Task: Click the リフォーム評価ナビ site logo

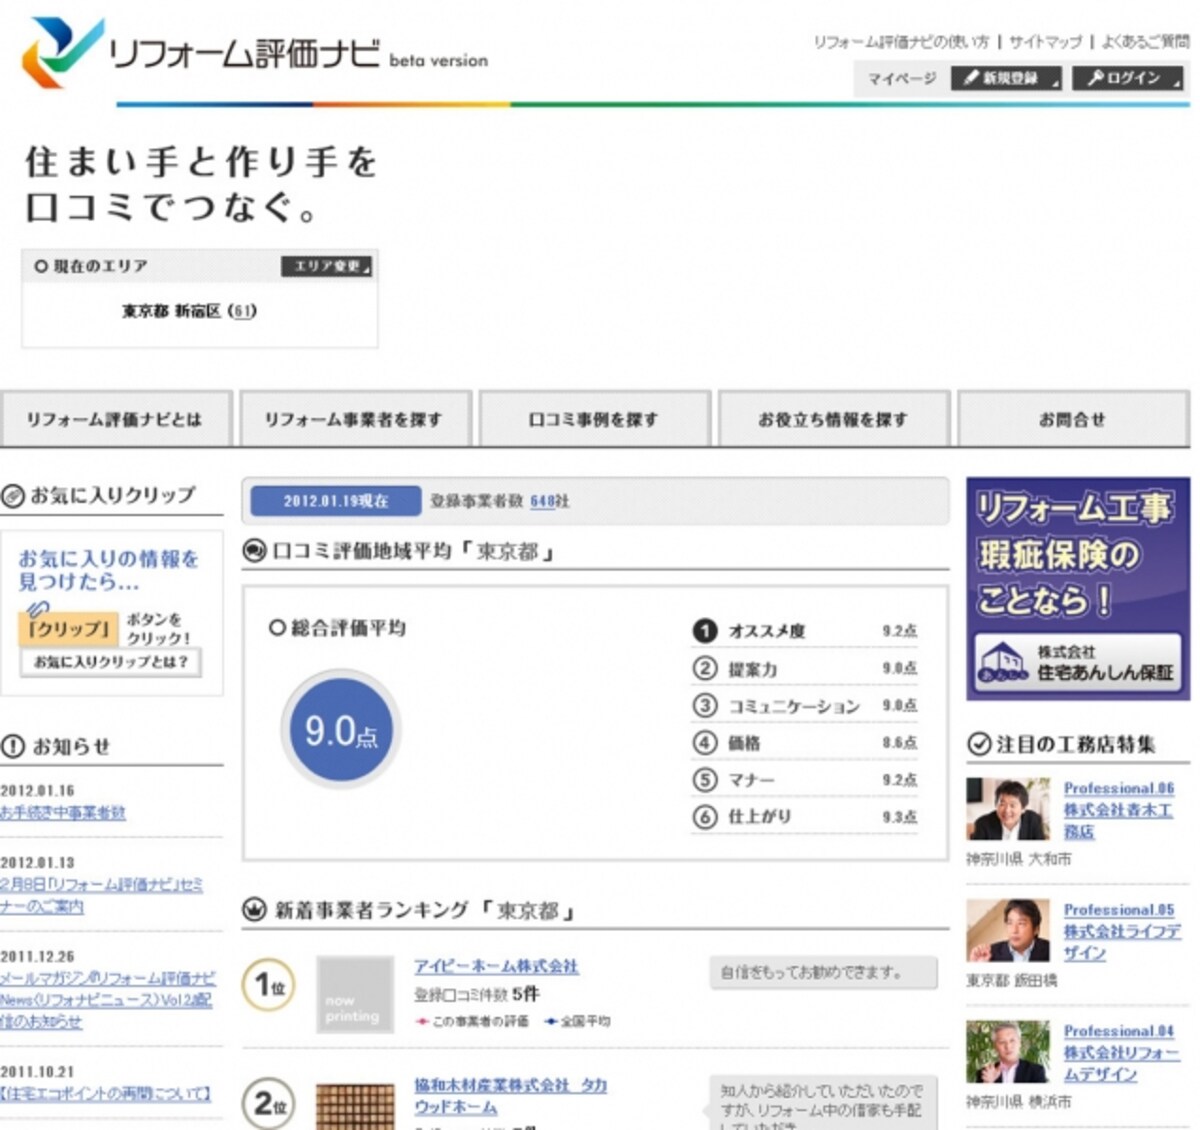Action: [255, 53]
